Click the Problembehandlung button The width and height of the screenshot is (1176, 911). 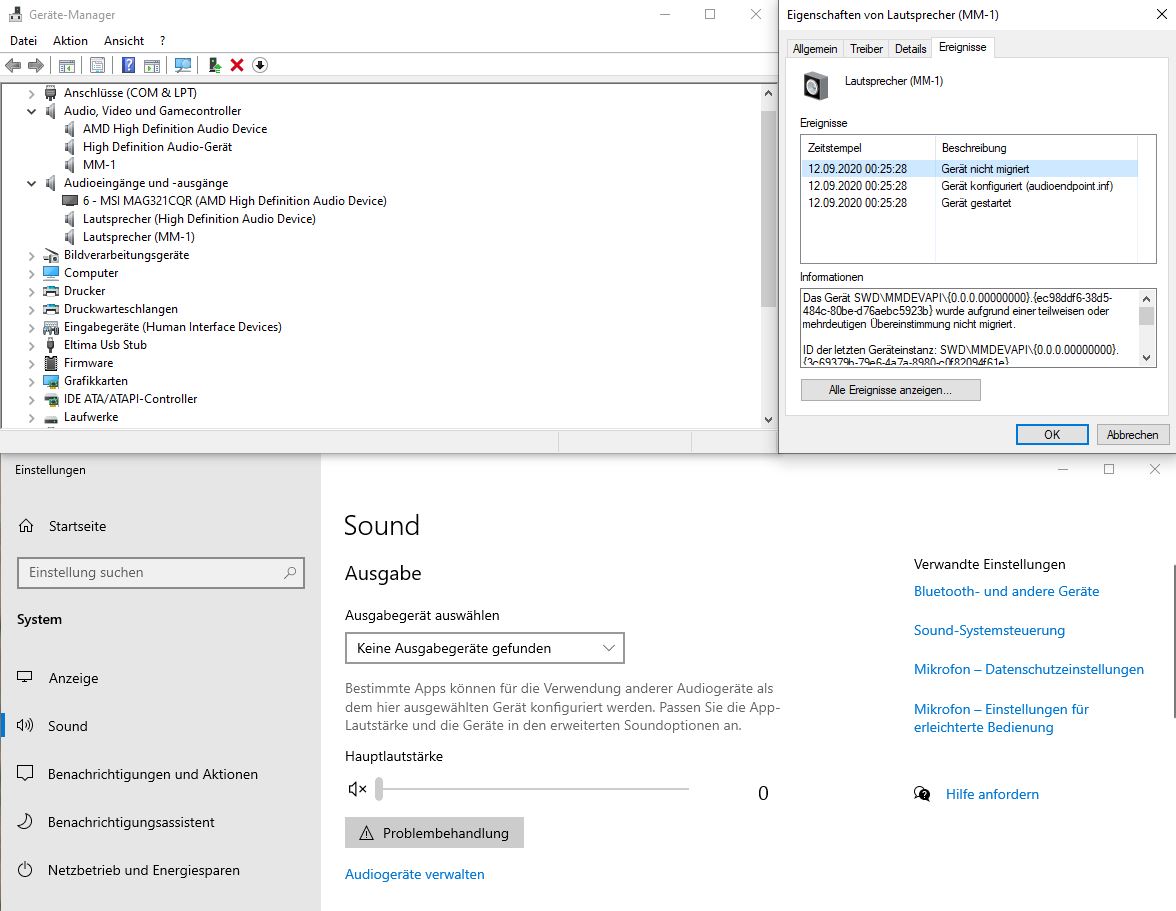[x=434, y=833]
